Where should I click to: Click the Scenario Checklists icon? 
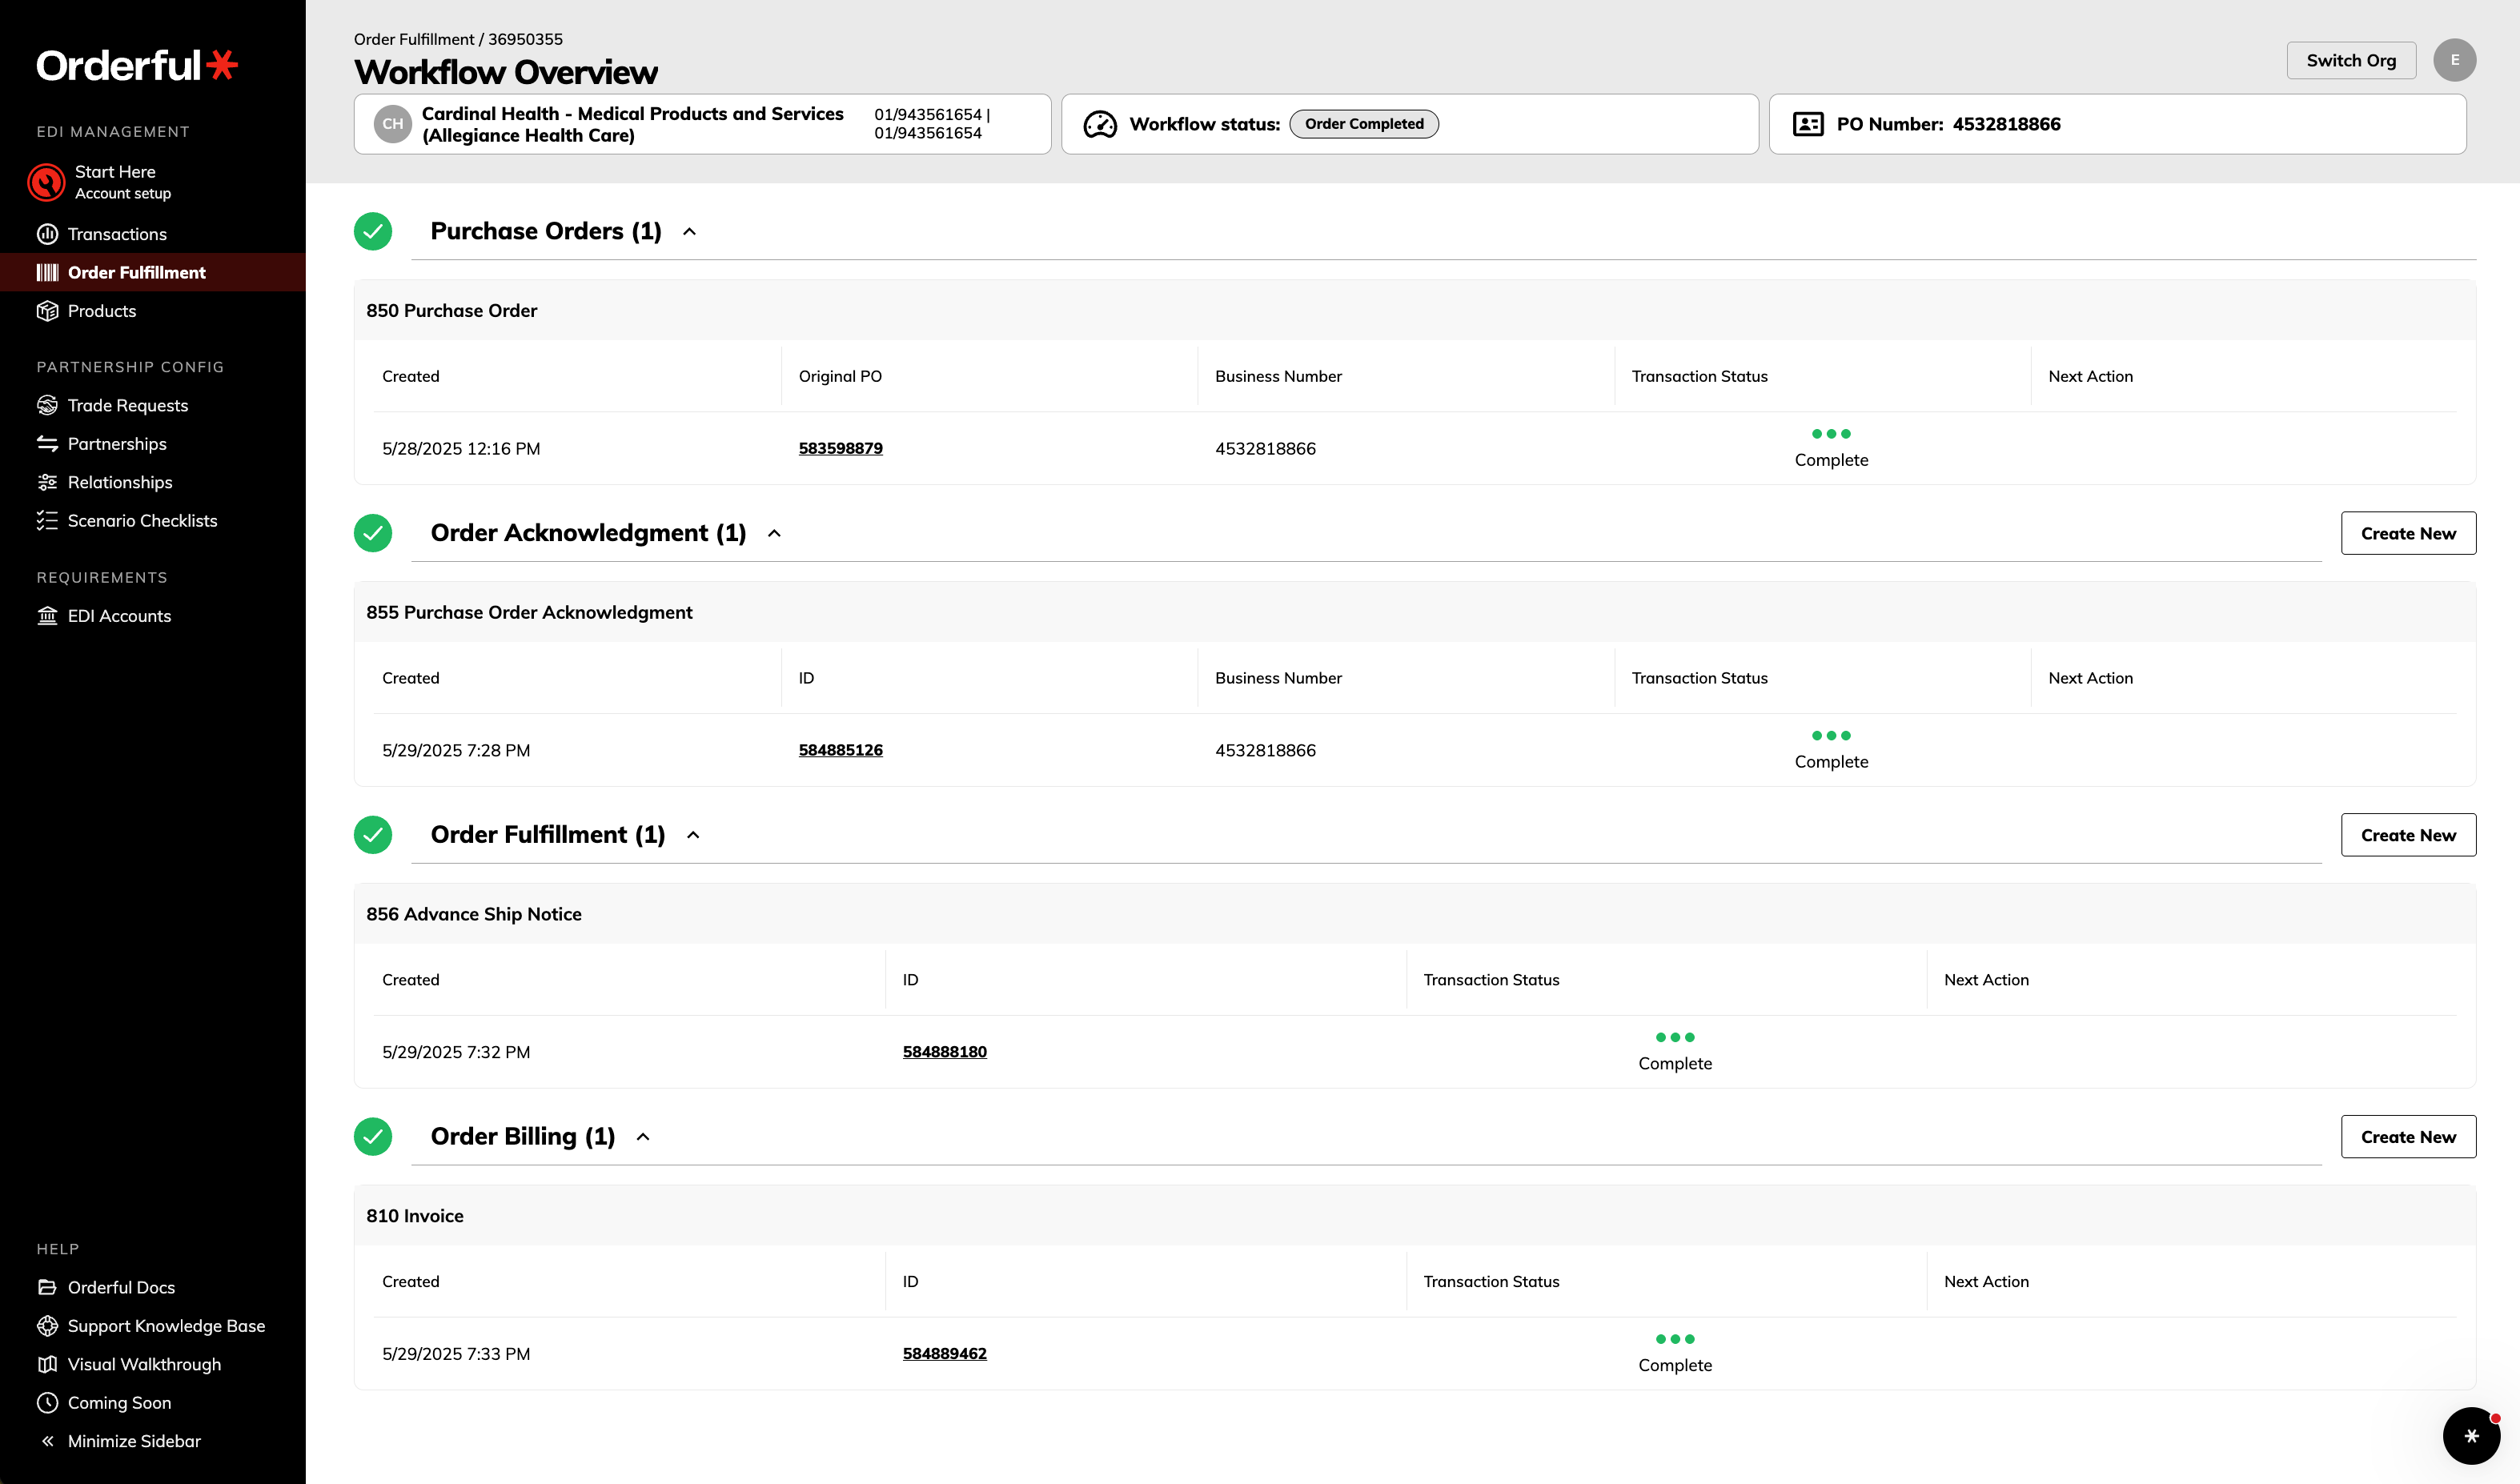pos(47,520)
